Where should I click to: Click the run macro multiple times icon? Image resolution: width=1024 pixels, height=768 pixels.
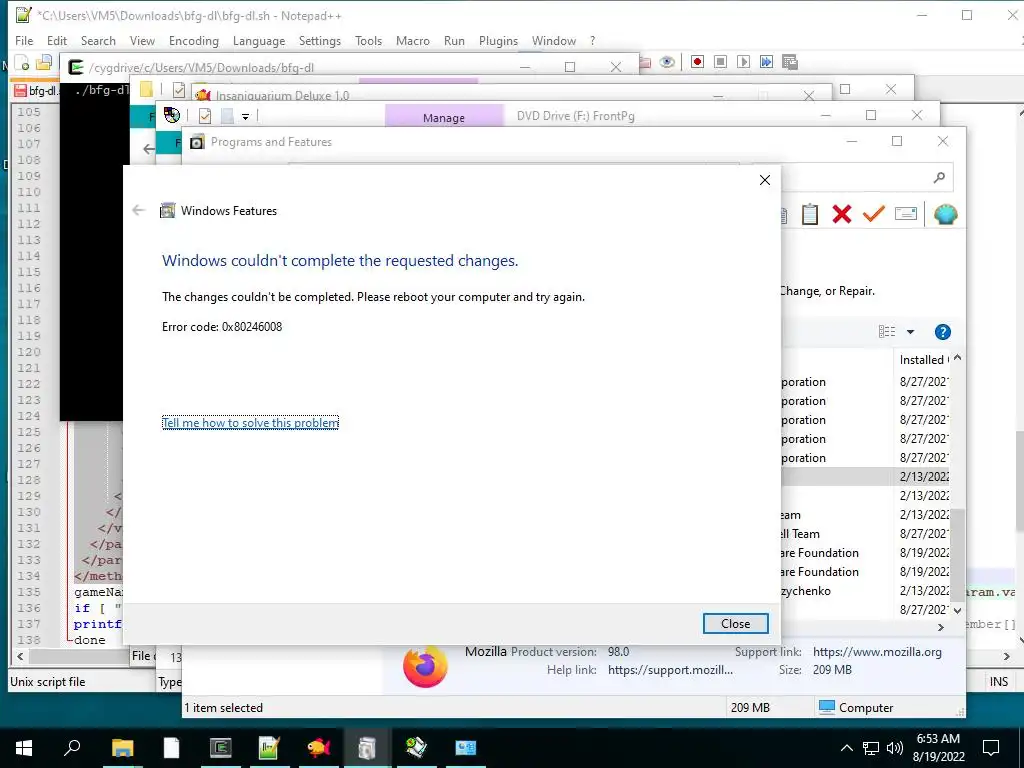pyautogui.click(x=766, y=61)
